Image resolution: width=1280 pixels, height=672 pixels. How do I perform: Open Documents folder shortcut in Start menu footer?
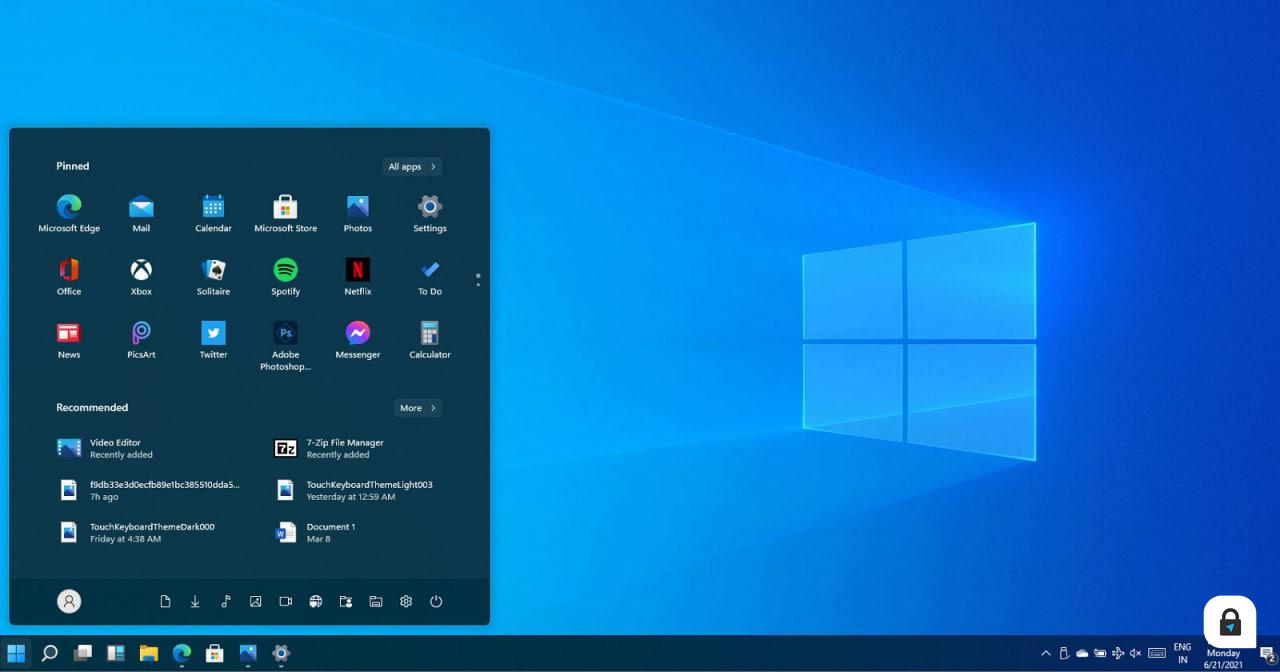click(166, 601)
